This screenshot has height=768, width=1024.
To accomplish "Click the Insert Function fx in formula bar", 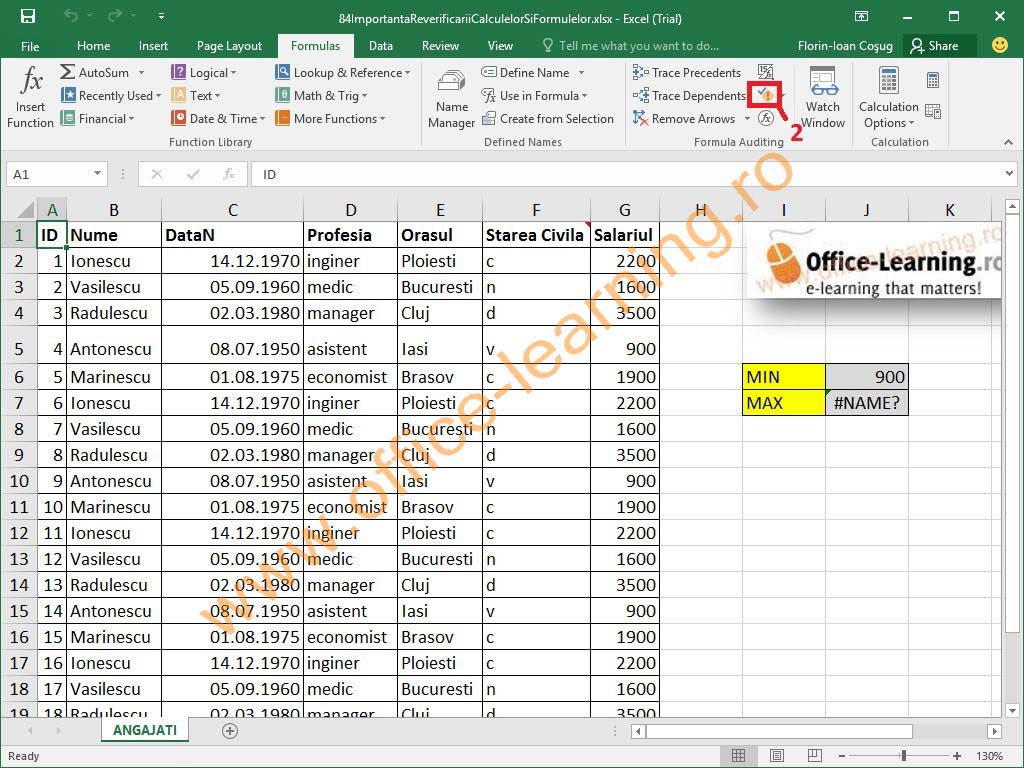I will 229,174.
